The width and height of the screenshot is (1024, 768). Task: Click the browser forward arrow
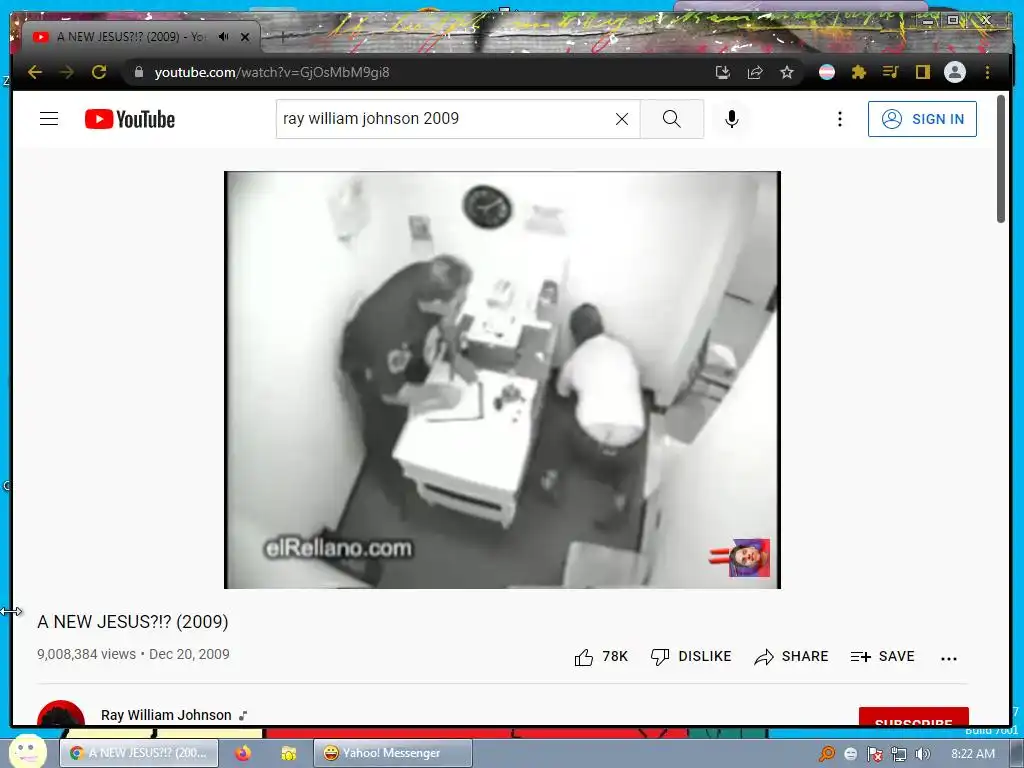tap(67, 72)
